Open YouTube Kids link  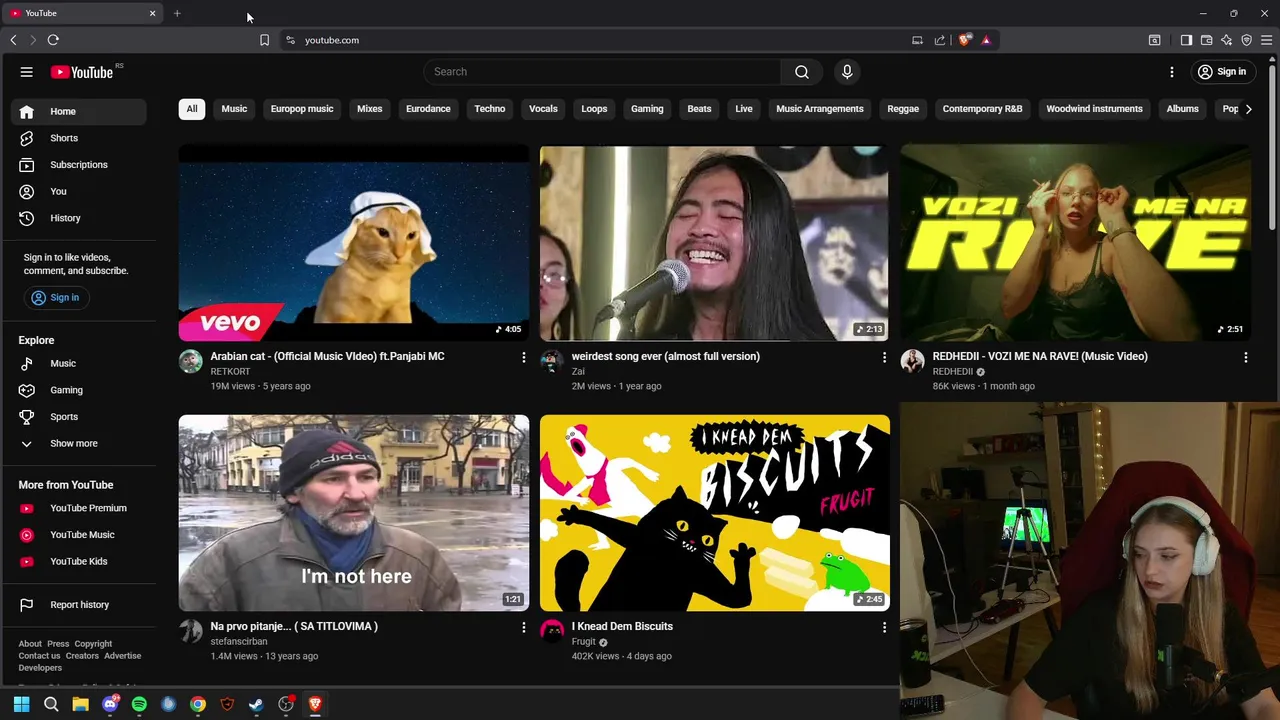point(78,561)
